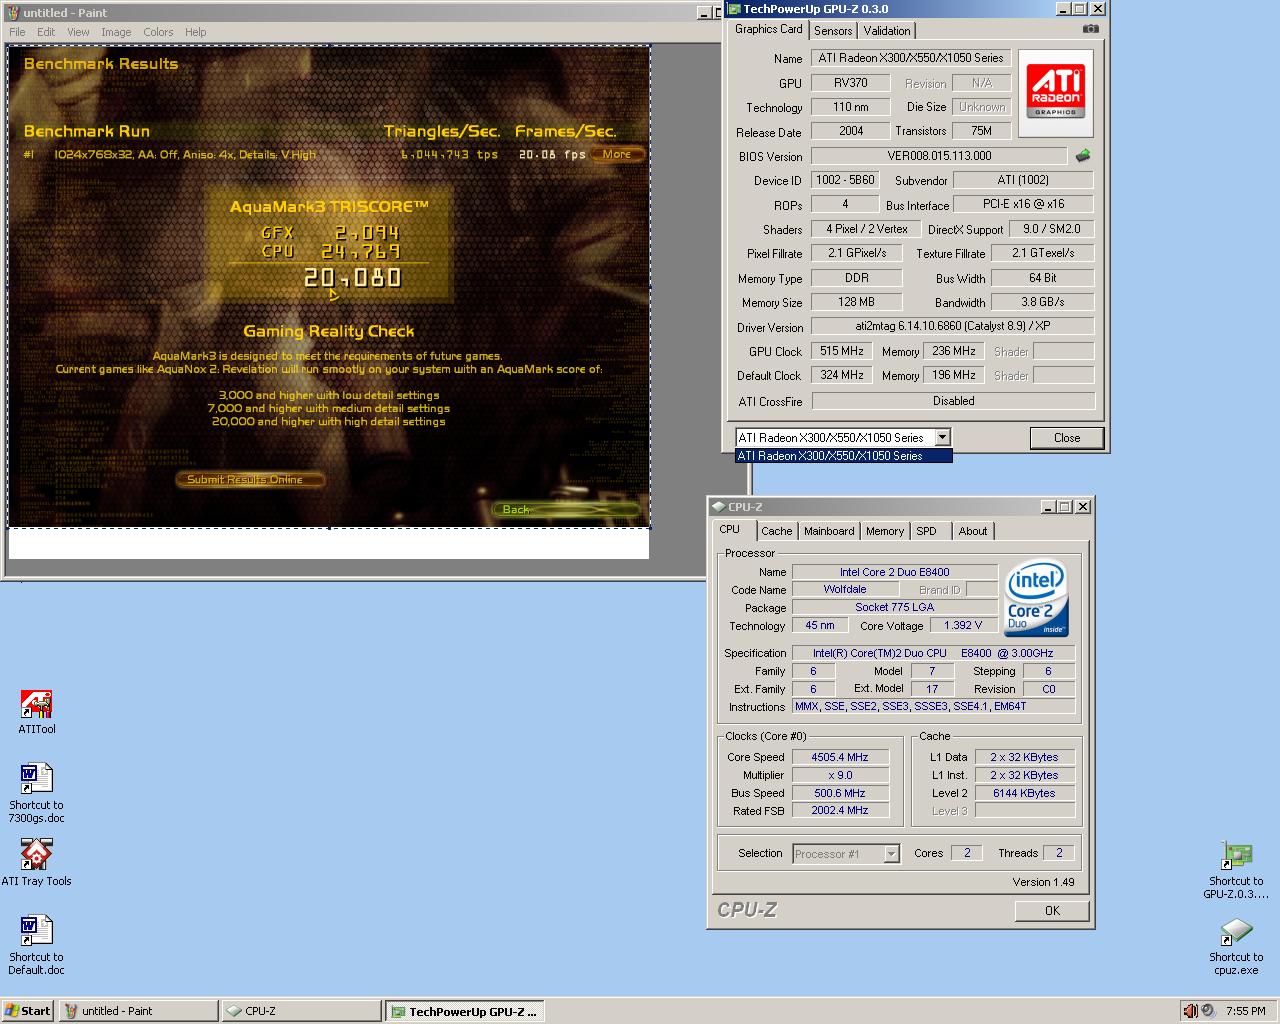The width and height of the screenshot is (1280, 1024).
Task: Click the CPU-Z title bar icon
Action: click(x=719, y=507)
